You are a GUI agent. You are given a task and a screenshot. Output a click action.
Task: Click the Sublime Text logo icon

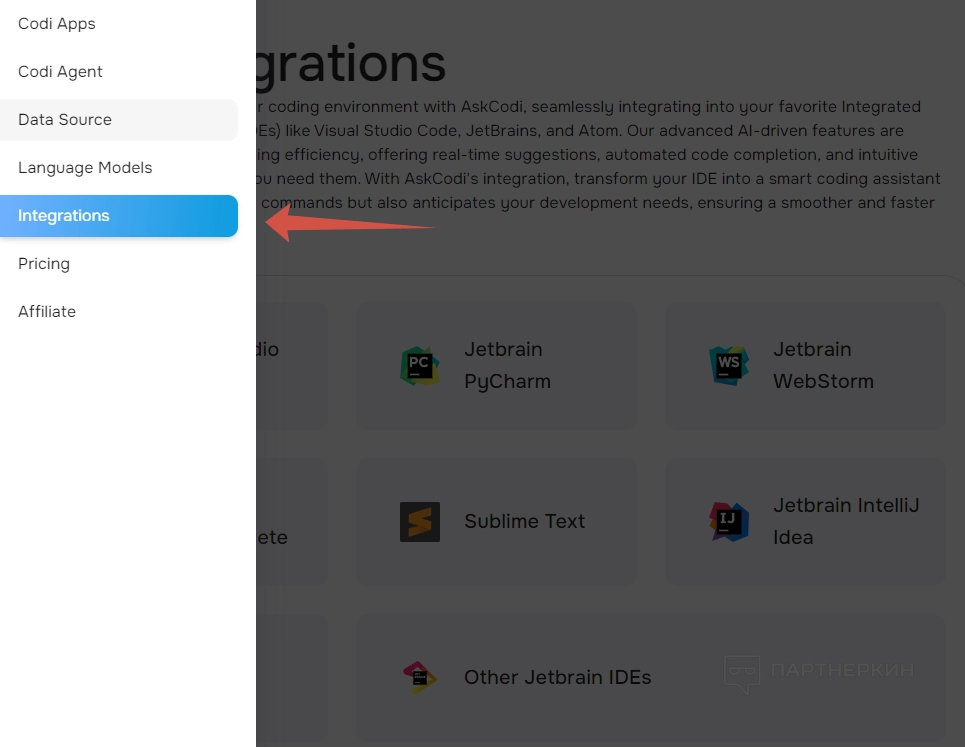click(x=420, y=522)
